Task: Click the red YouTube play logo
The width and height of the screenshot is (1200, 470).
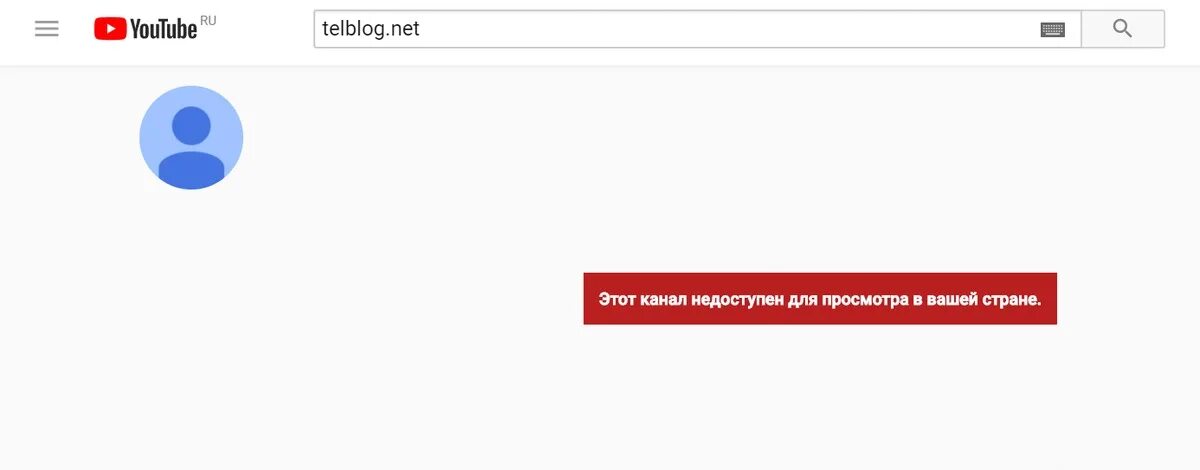Action: point(109,29)
